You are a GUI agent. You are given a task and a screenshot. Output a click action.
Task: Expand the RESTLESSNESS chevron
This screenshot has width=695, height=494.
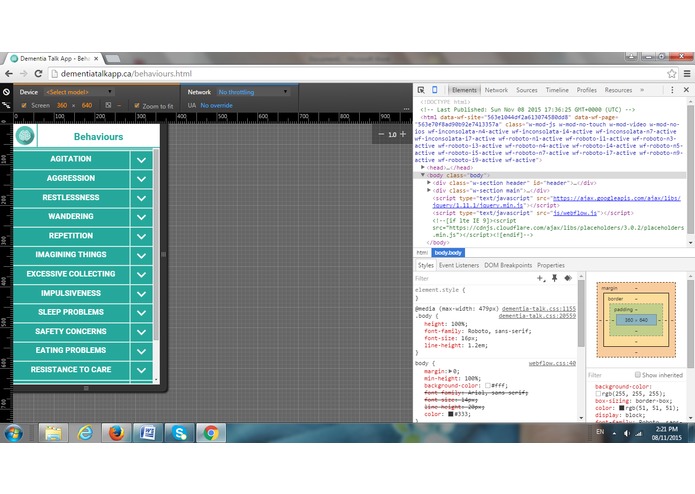[x=141, y=198]
